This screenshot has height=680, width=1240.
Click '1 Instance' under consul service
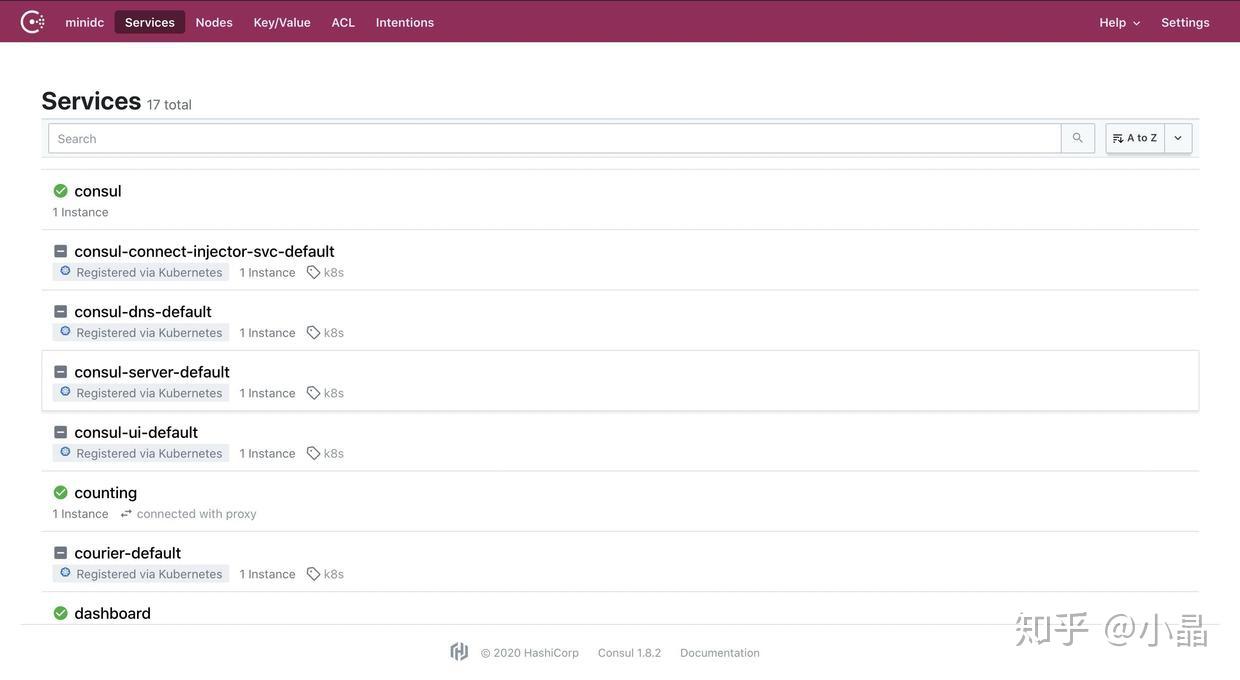tap(81, 212)
